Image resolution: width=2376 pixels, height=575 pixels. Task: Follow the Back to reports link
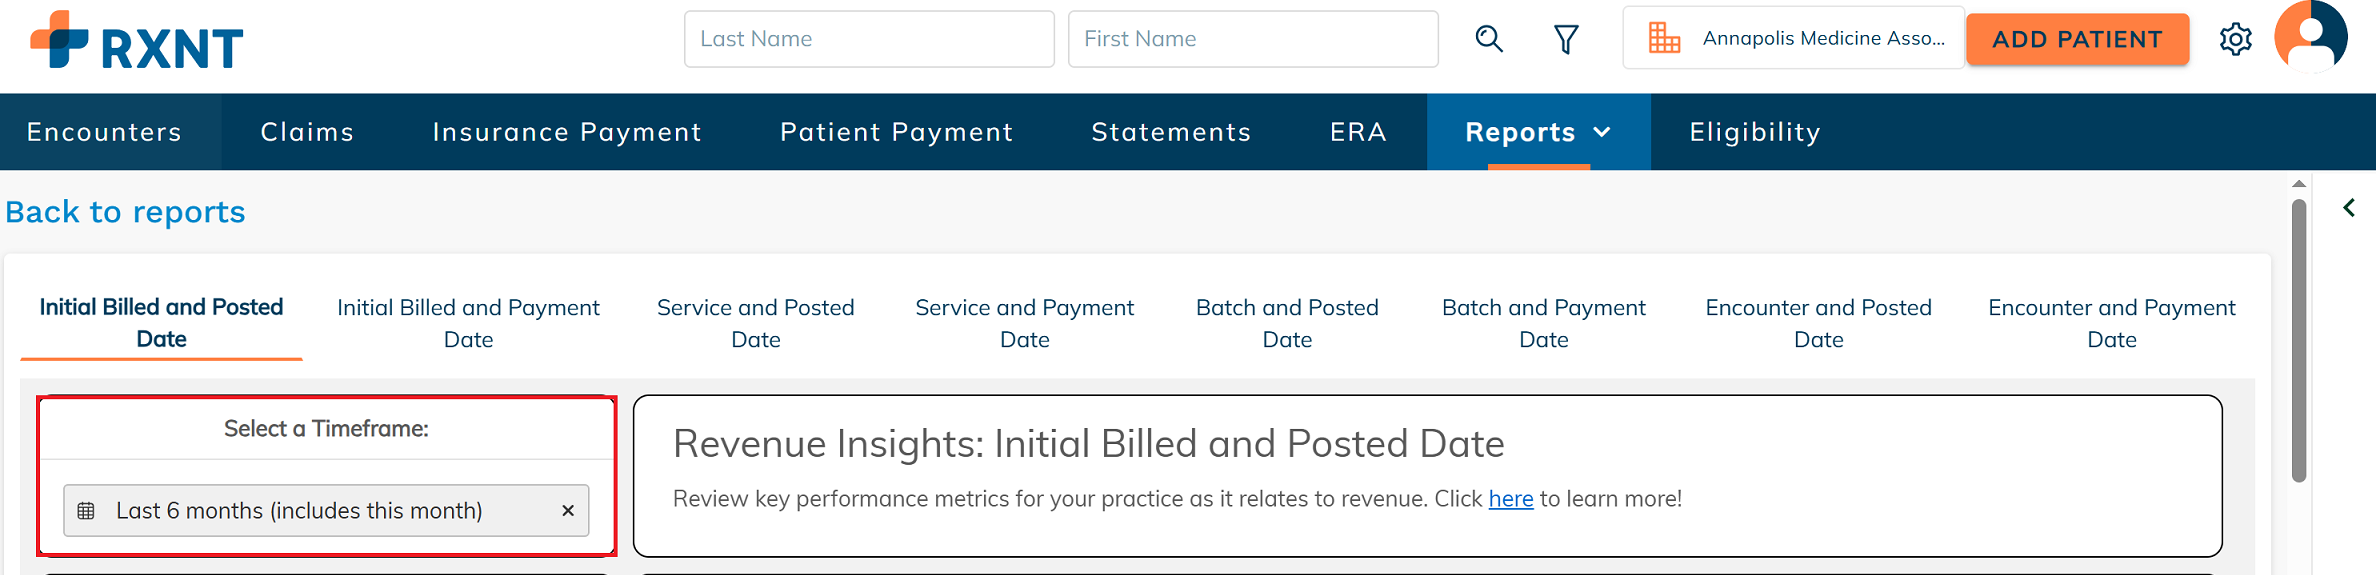[125, 212]
